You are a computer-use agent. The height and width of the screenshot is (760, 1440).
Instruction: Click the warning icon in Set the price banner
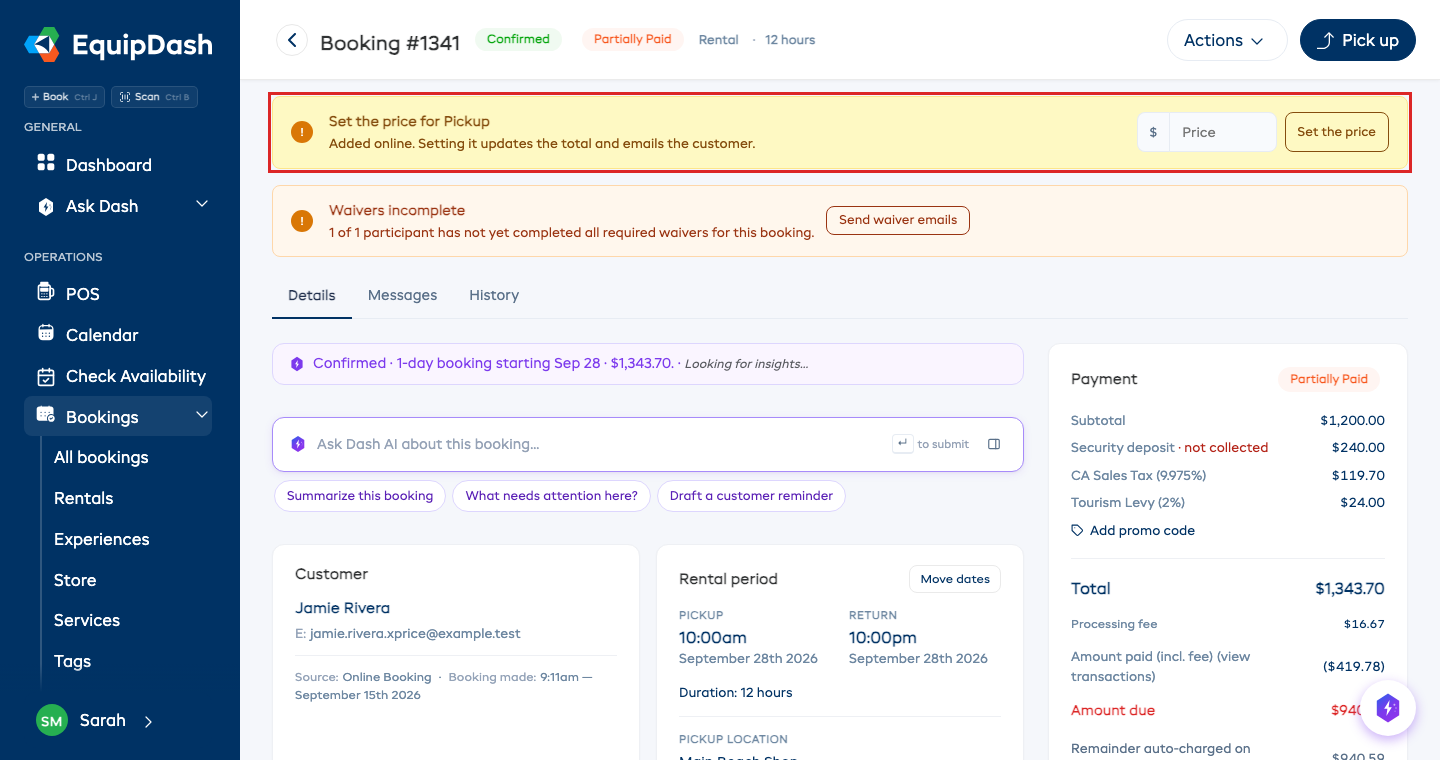click(301, 132)
